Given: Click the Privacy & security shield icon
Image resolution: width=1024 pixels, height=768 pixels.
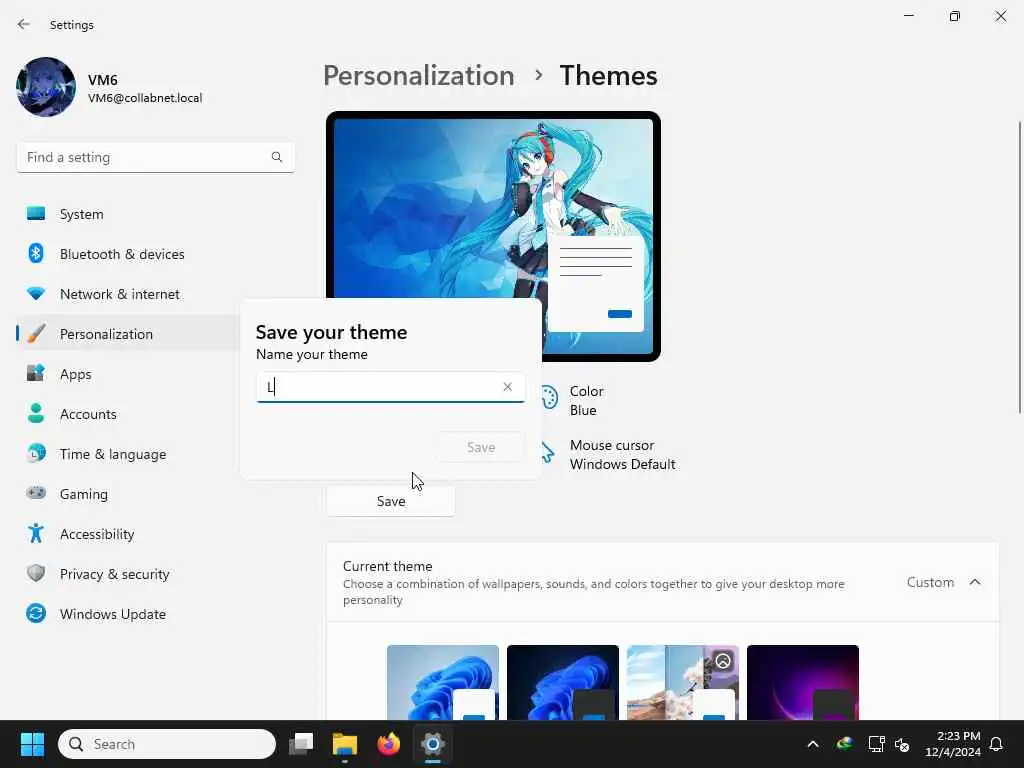Looking at the screenshot, I should (x=36, y=573).
